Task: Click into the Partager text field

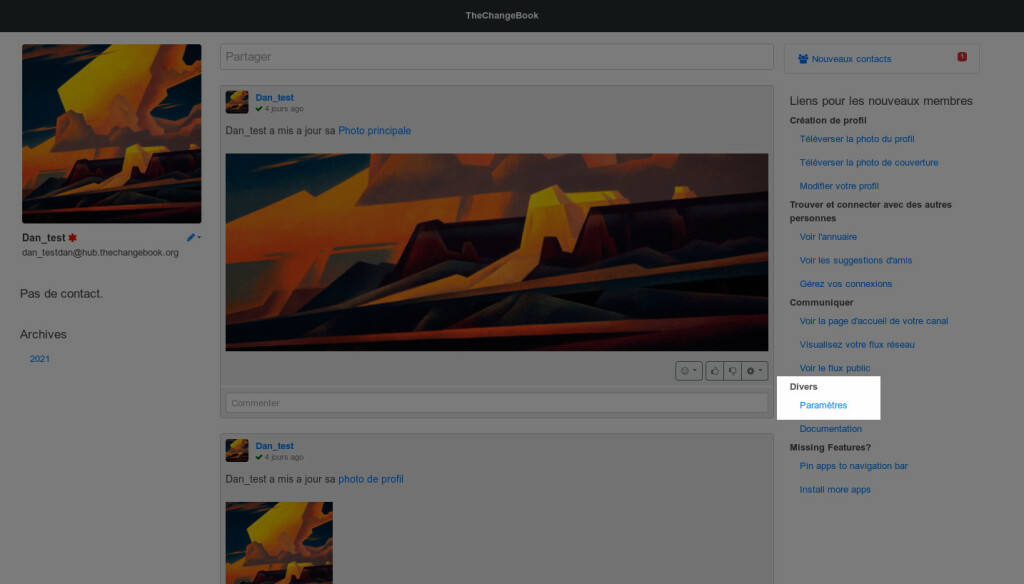Action: [x=496, y=57]
